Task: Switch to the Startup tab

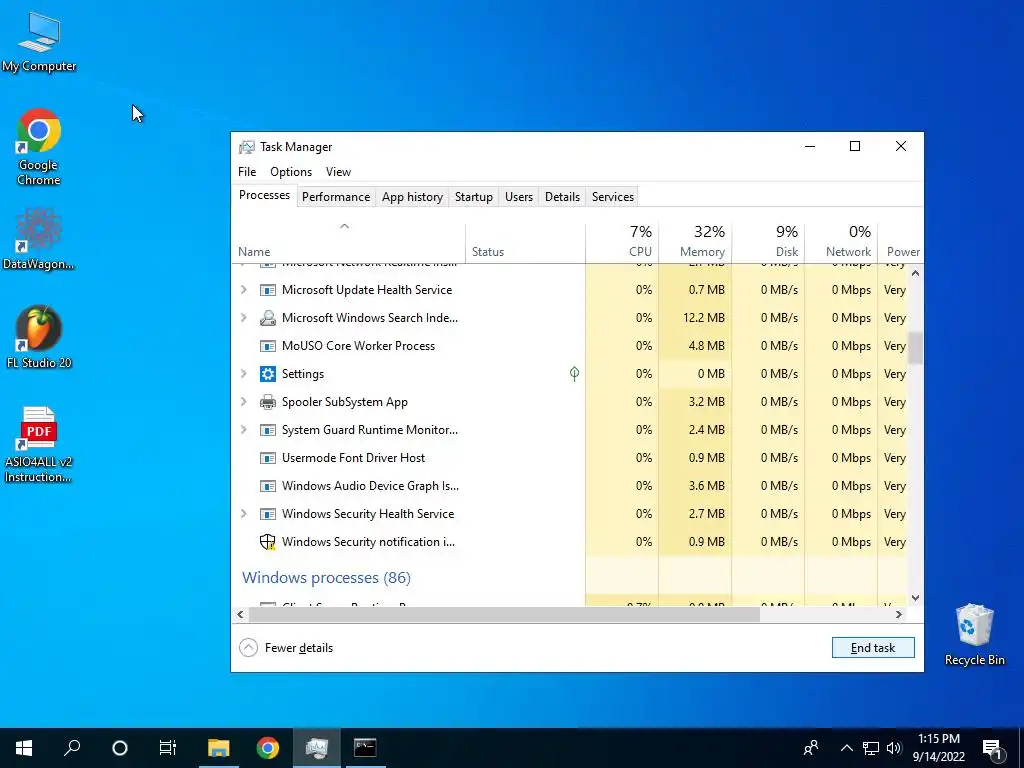Action: [473, 197]
